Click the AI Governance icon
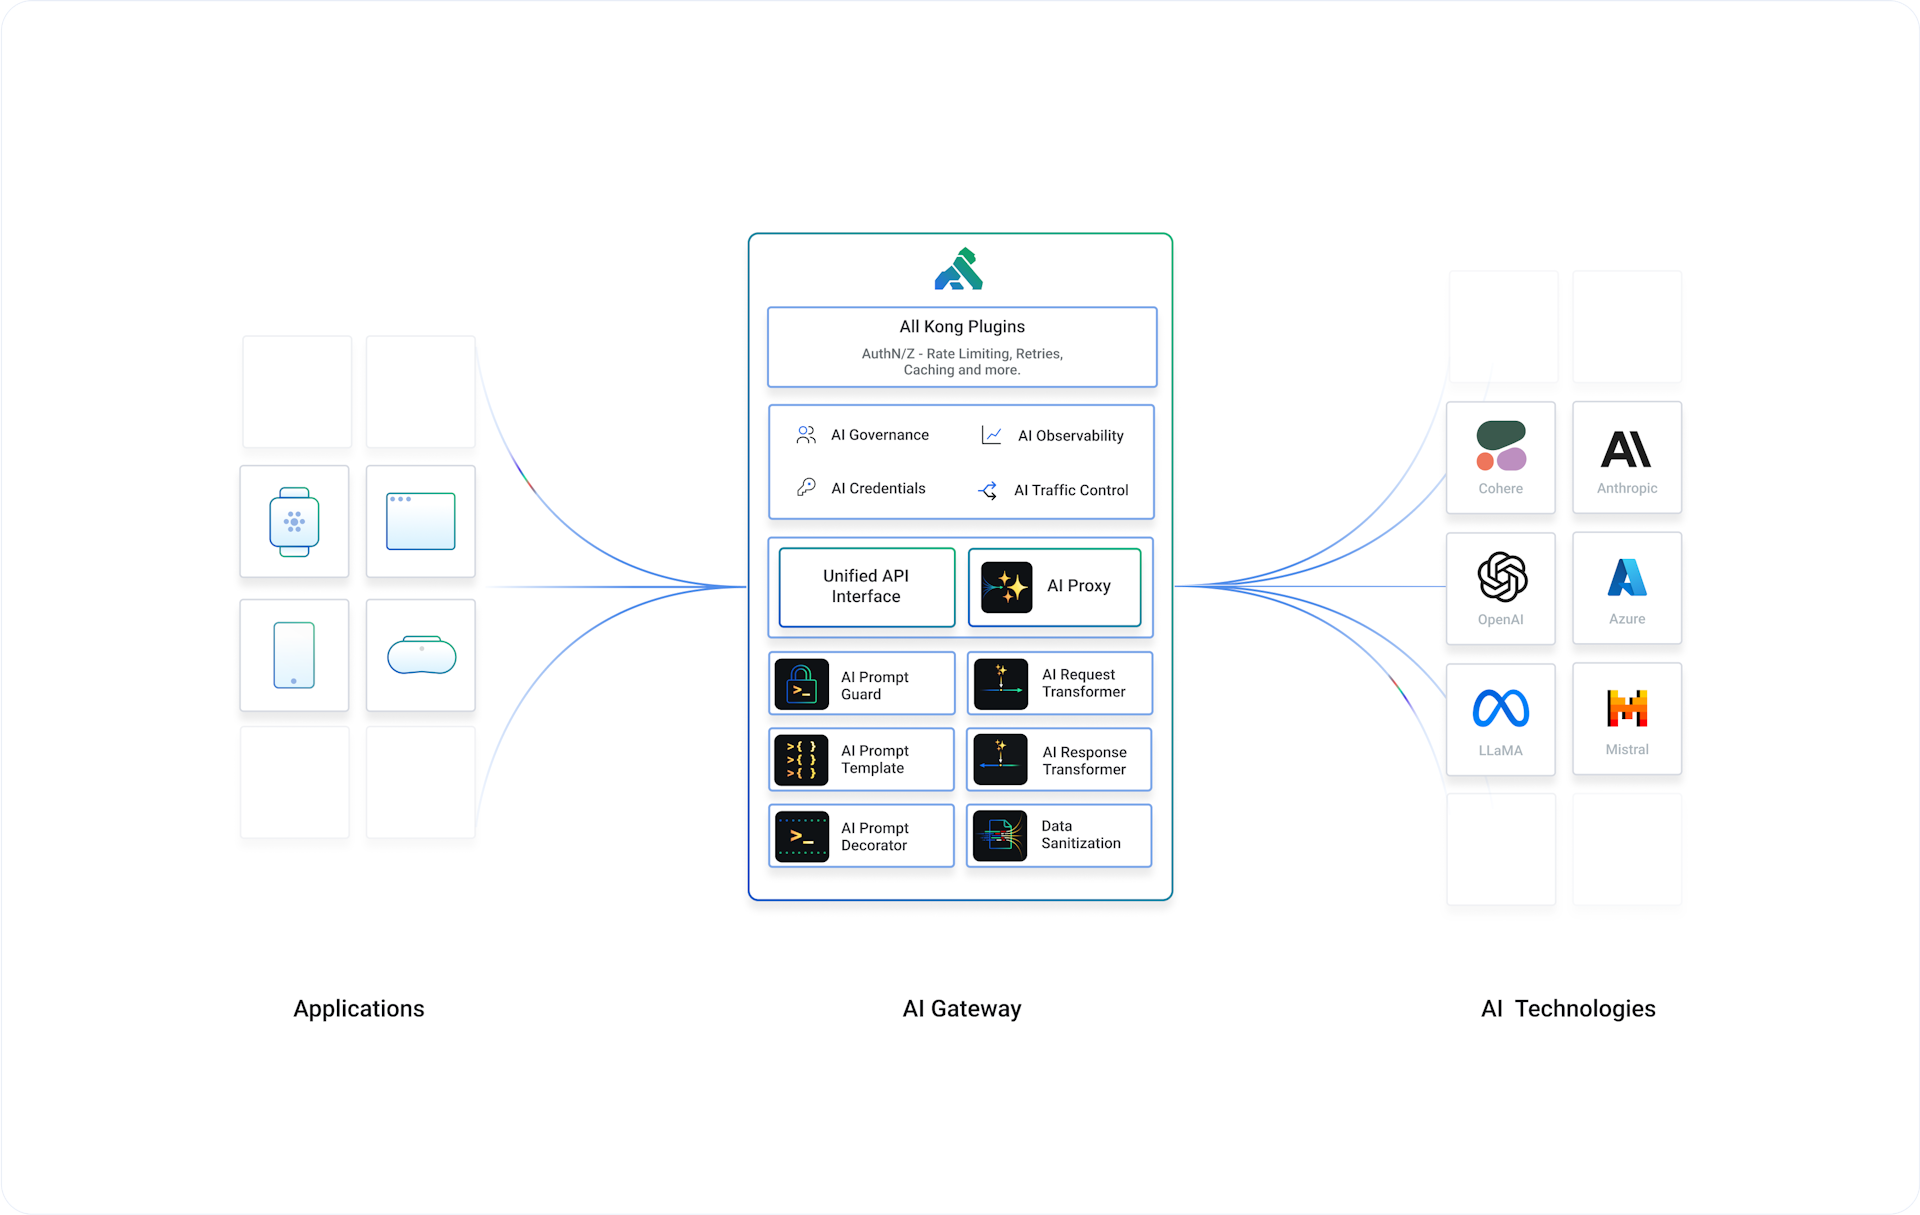 pyautogui.click(x=805, y=434)
